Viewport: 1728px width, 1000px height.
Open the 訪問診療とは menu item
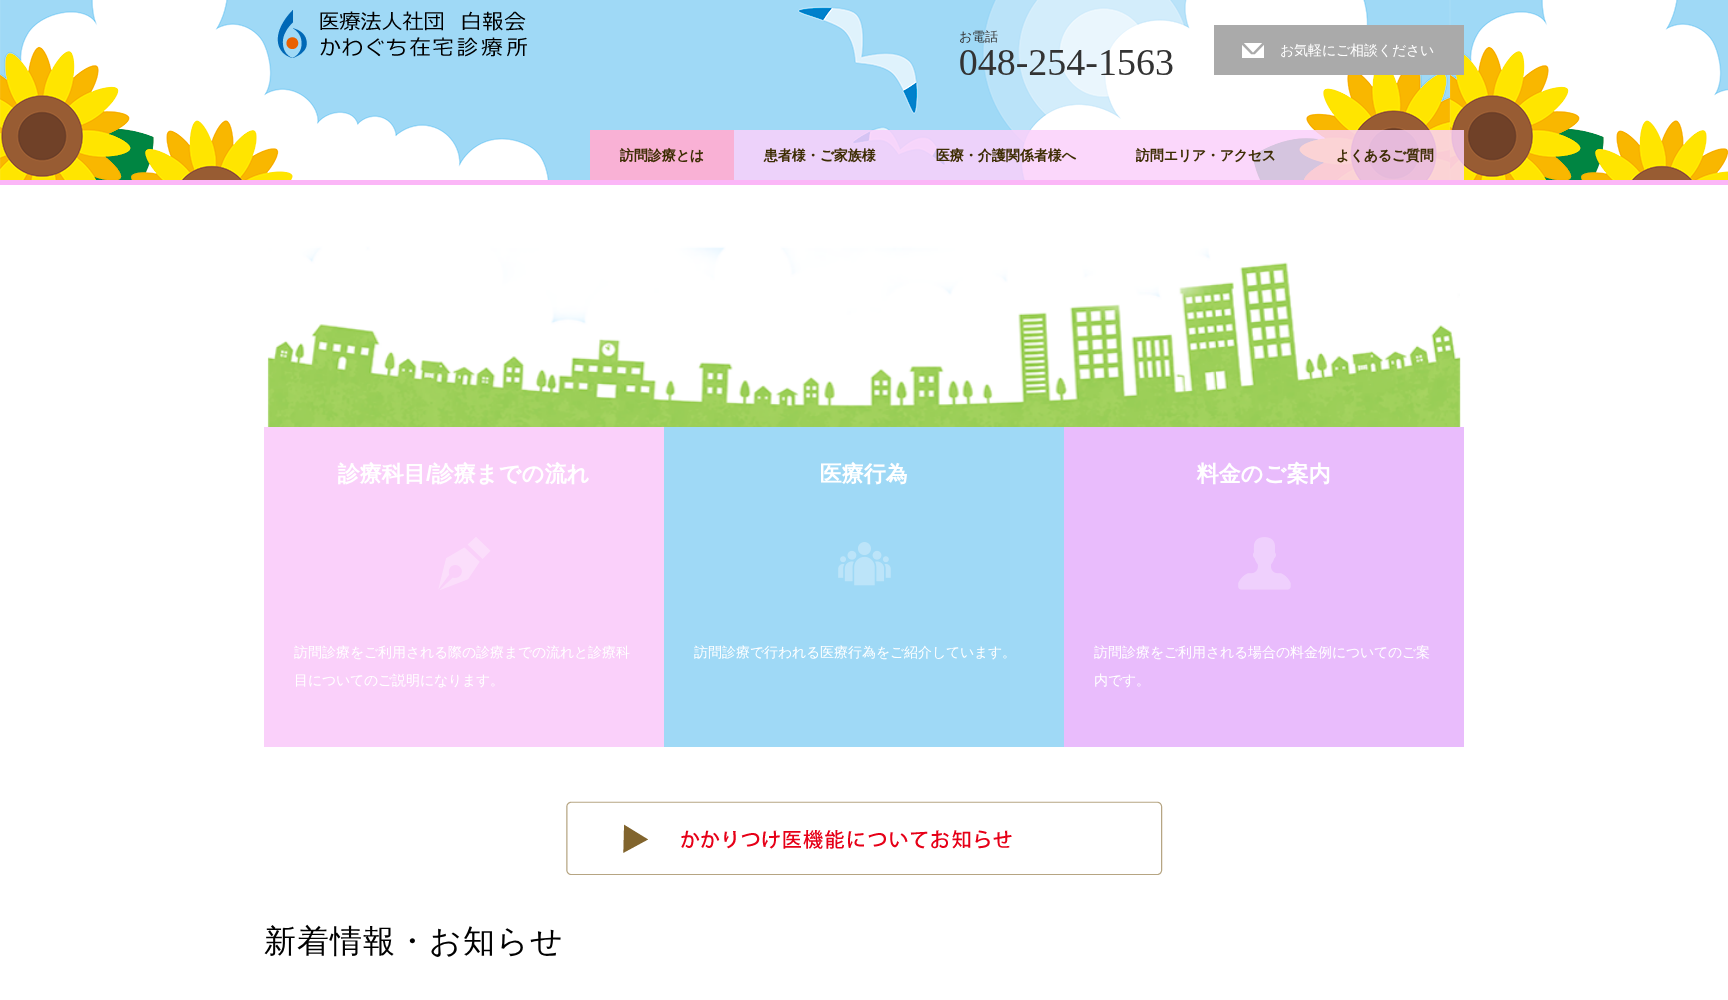661,156
